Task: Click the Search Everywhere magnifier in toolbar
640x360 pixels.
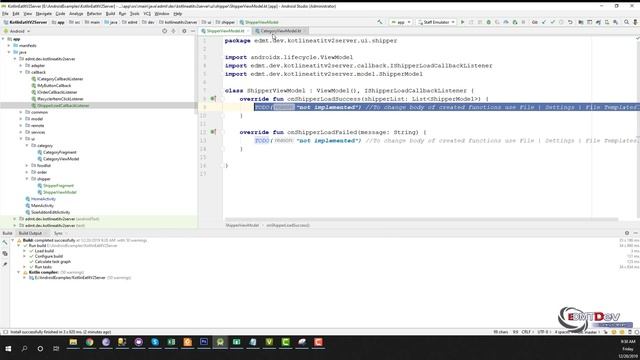Action: pos(627,22)
